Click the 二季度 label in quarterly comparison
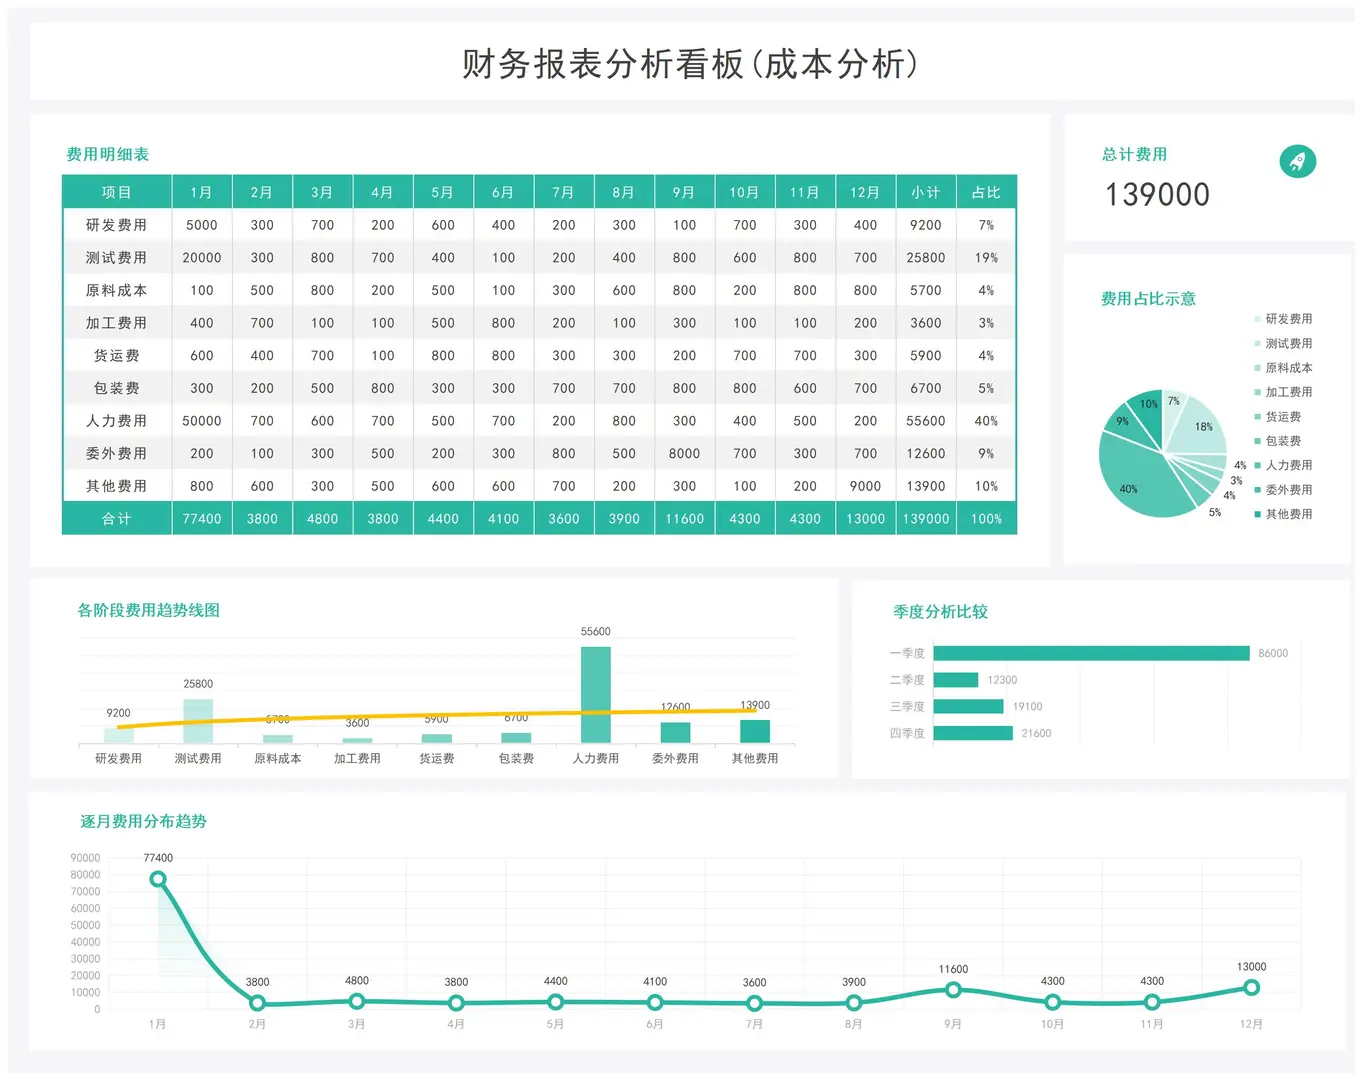1362x1080 pixels. (x=907, y=680)
